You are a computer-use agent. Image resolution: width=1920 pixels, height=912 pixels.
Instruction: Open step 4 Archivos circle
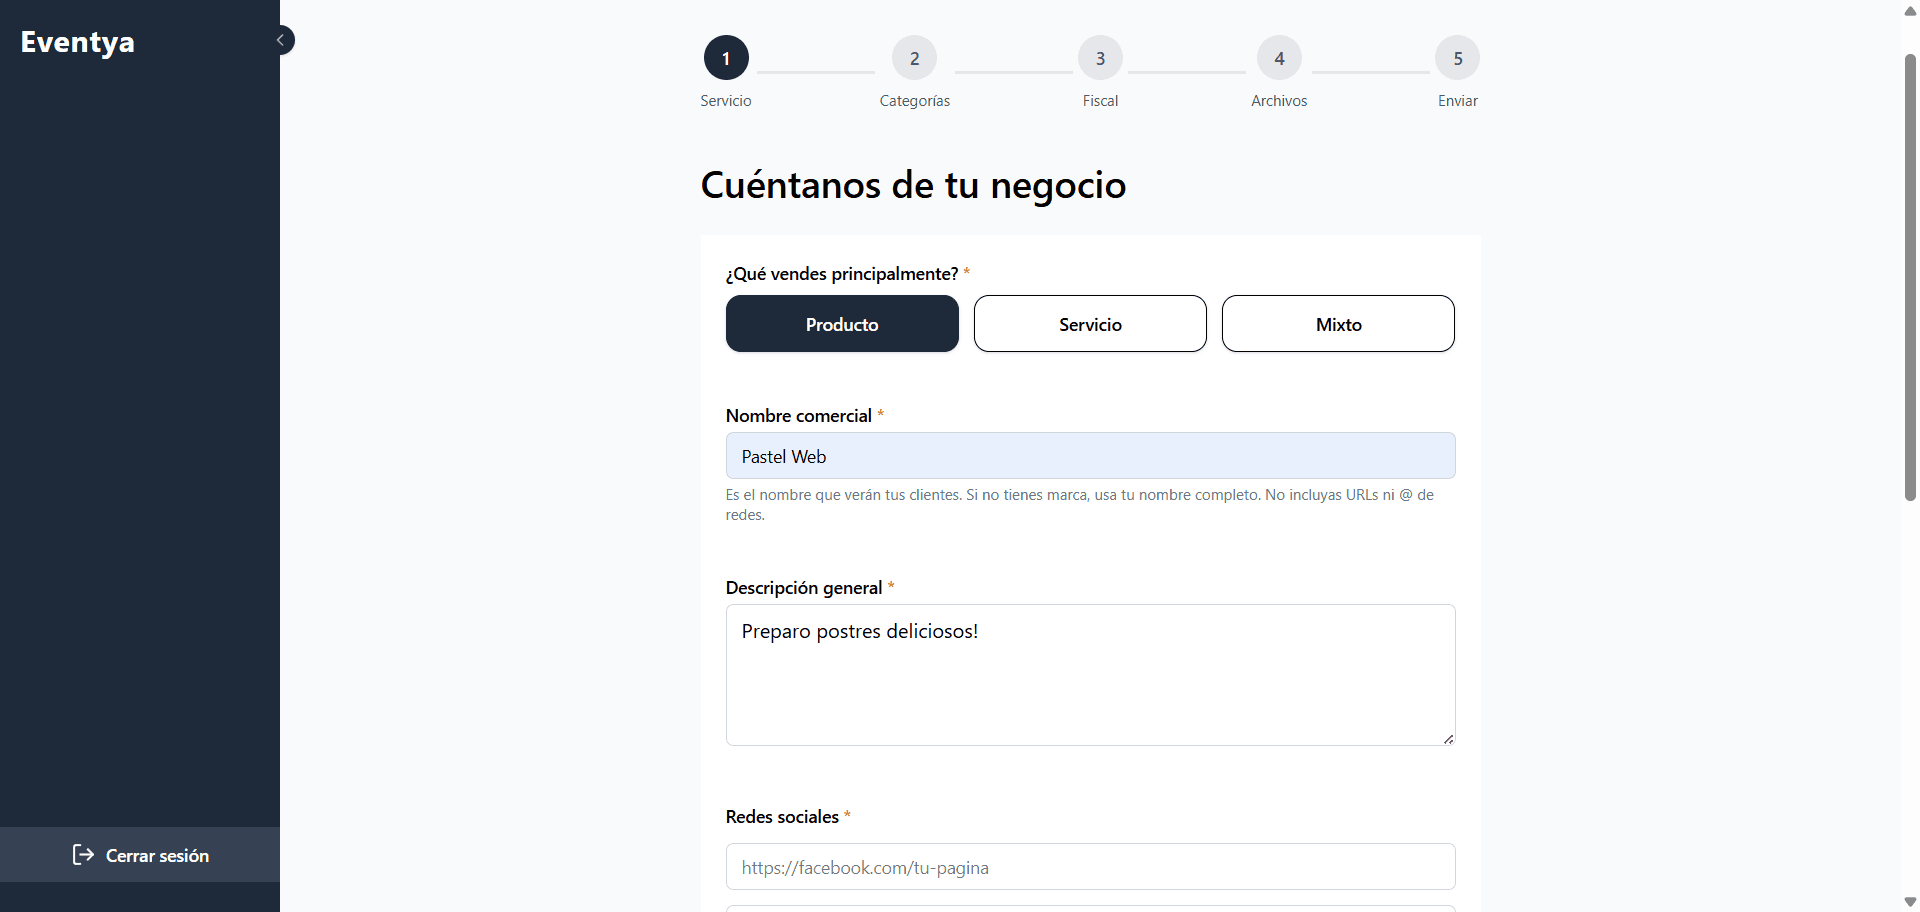pyautogui.click(x=1279, y=57)
